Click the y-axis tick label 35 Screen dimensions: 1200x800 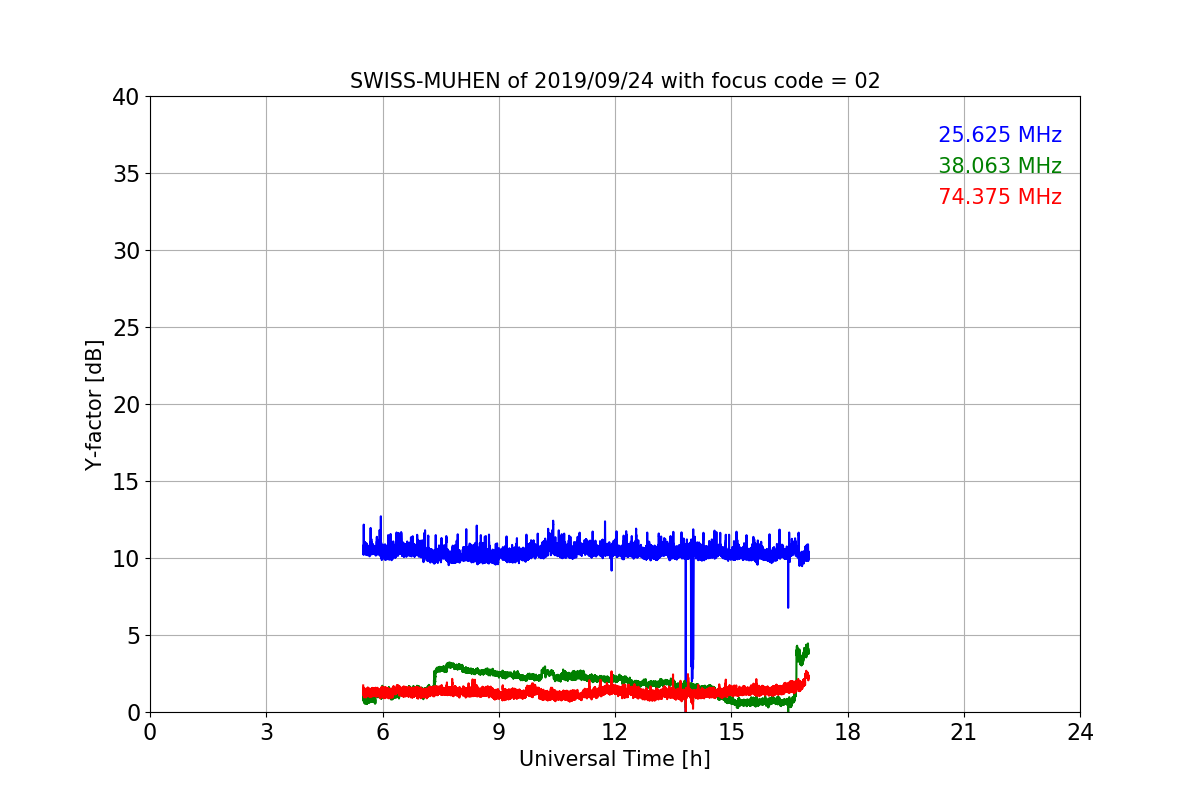125,174
